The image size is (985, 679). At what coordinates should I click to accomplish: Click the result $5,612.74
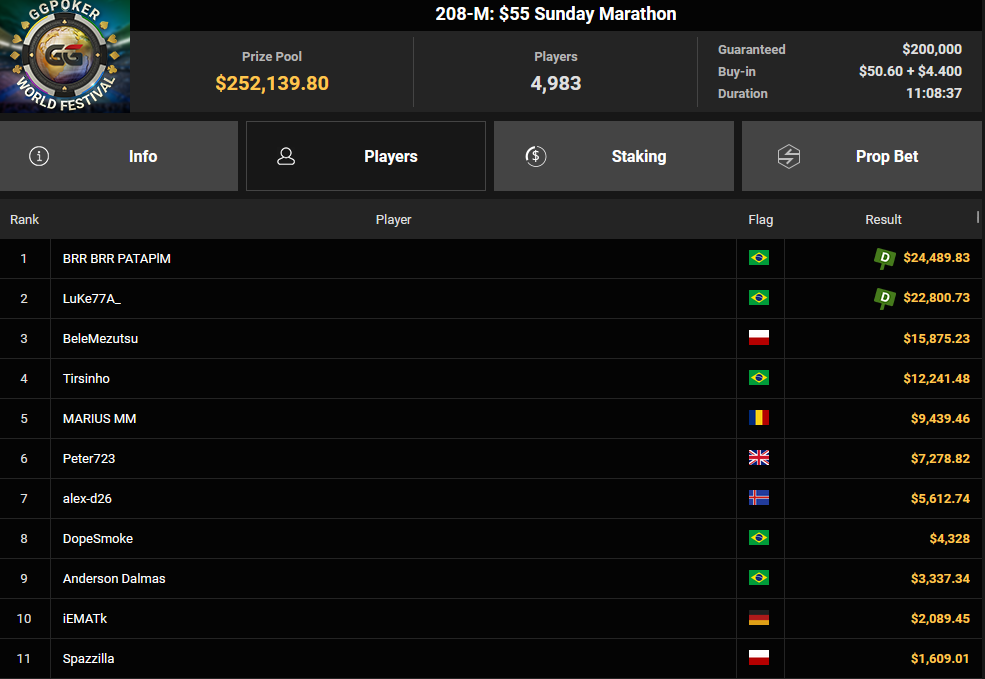[x=940, y=499]
